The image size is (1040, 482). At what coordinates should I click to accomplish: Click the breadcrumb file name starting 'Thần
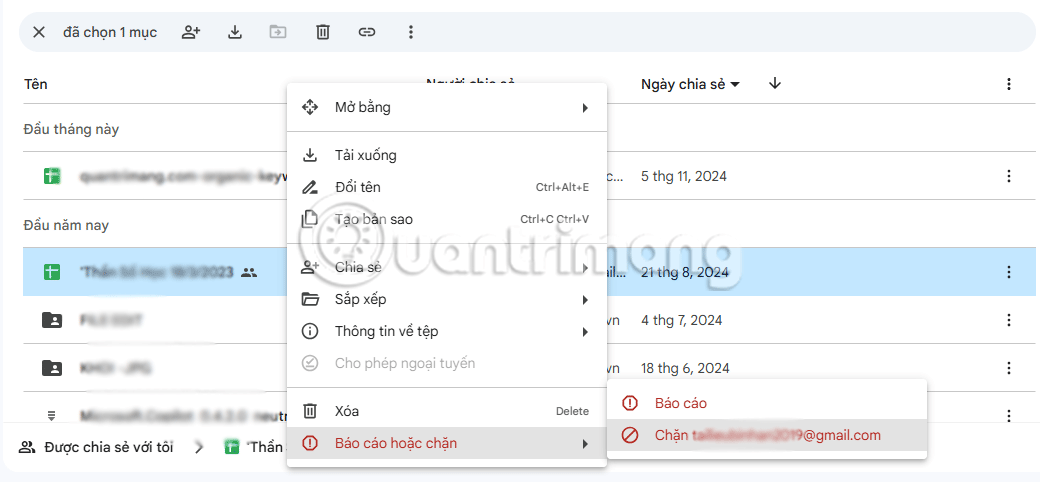(267, 447)
